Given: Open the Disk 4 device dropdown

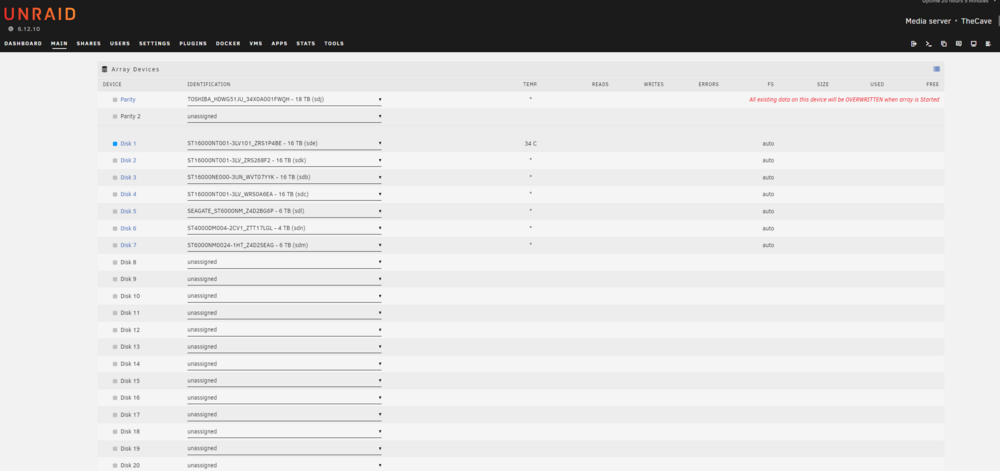Looking at the screenshot, I should coord(284,194).
